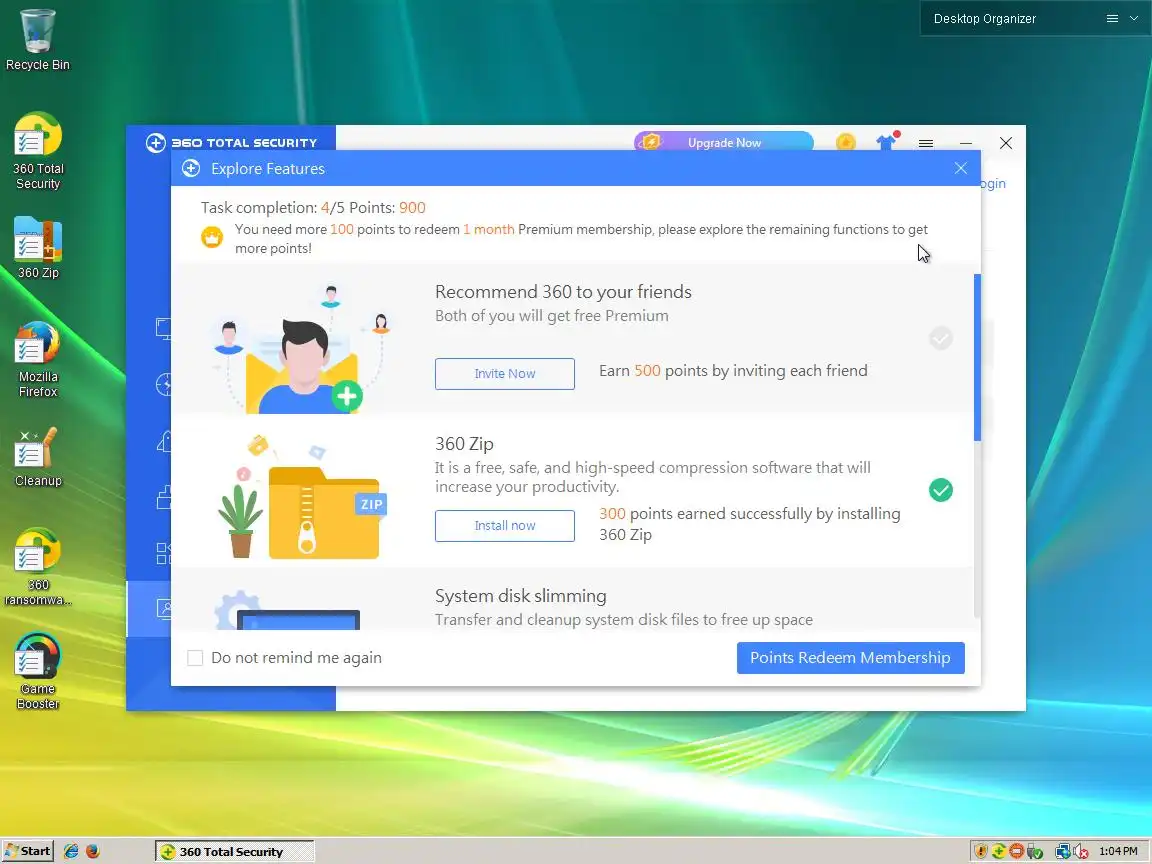Screen dimensions: 1152x864
Task: Close the Explore Features dialog
Action: pyautogui.click(x=960, y=168)
